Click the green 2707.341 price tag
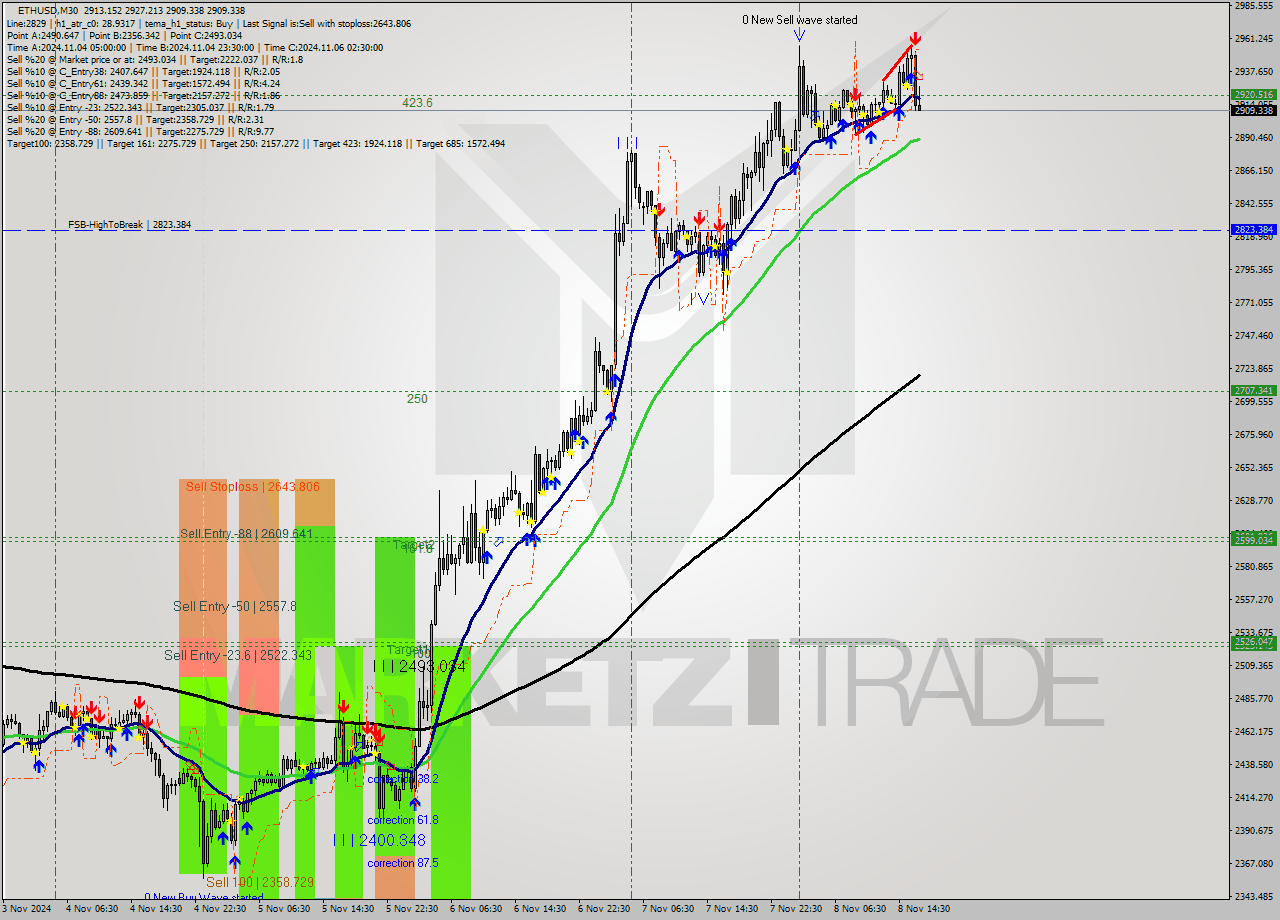This screenshot has width=1280, height=920. [1254, 391]
